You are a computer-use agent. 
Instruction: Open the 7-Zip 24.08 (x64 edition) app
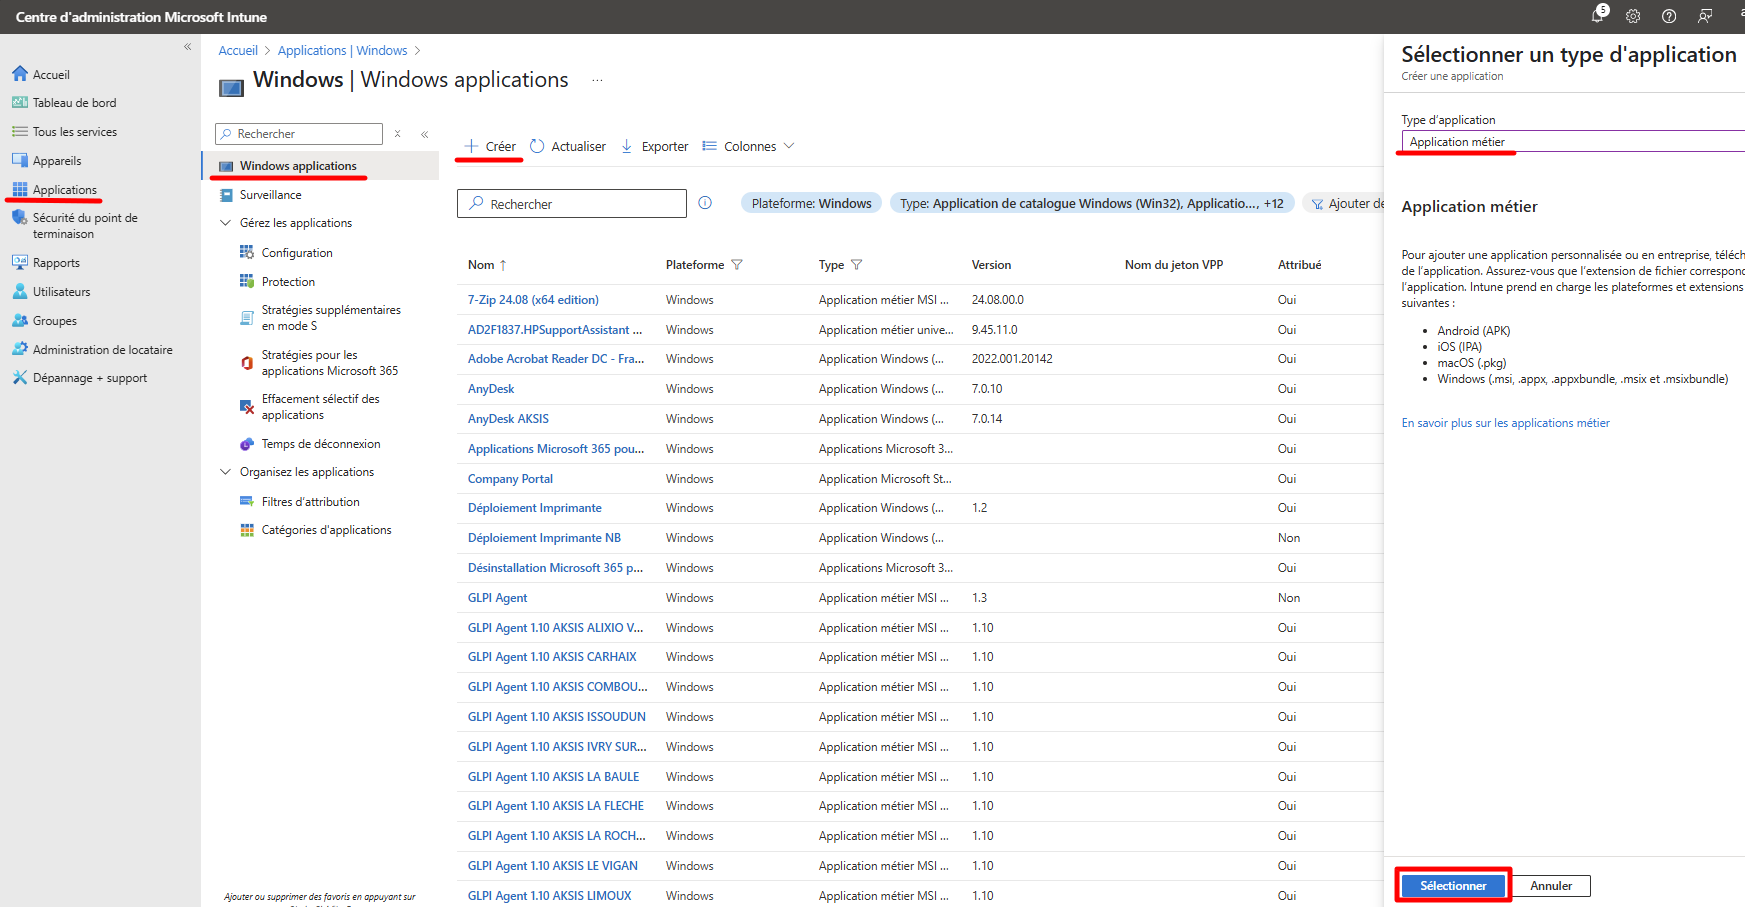pyautogui.click(x=533, y=300)
